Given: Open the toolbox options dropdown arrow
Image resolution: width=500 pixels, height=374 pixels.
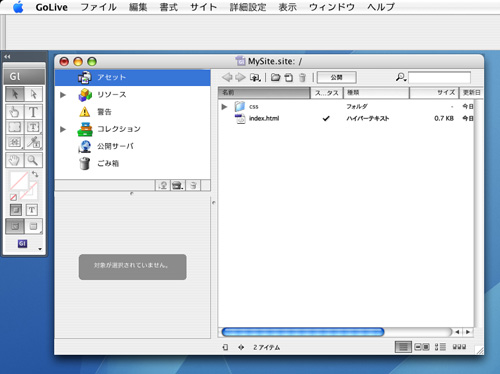Looking at the screenshot, I should [x=40, y=249].
